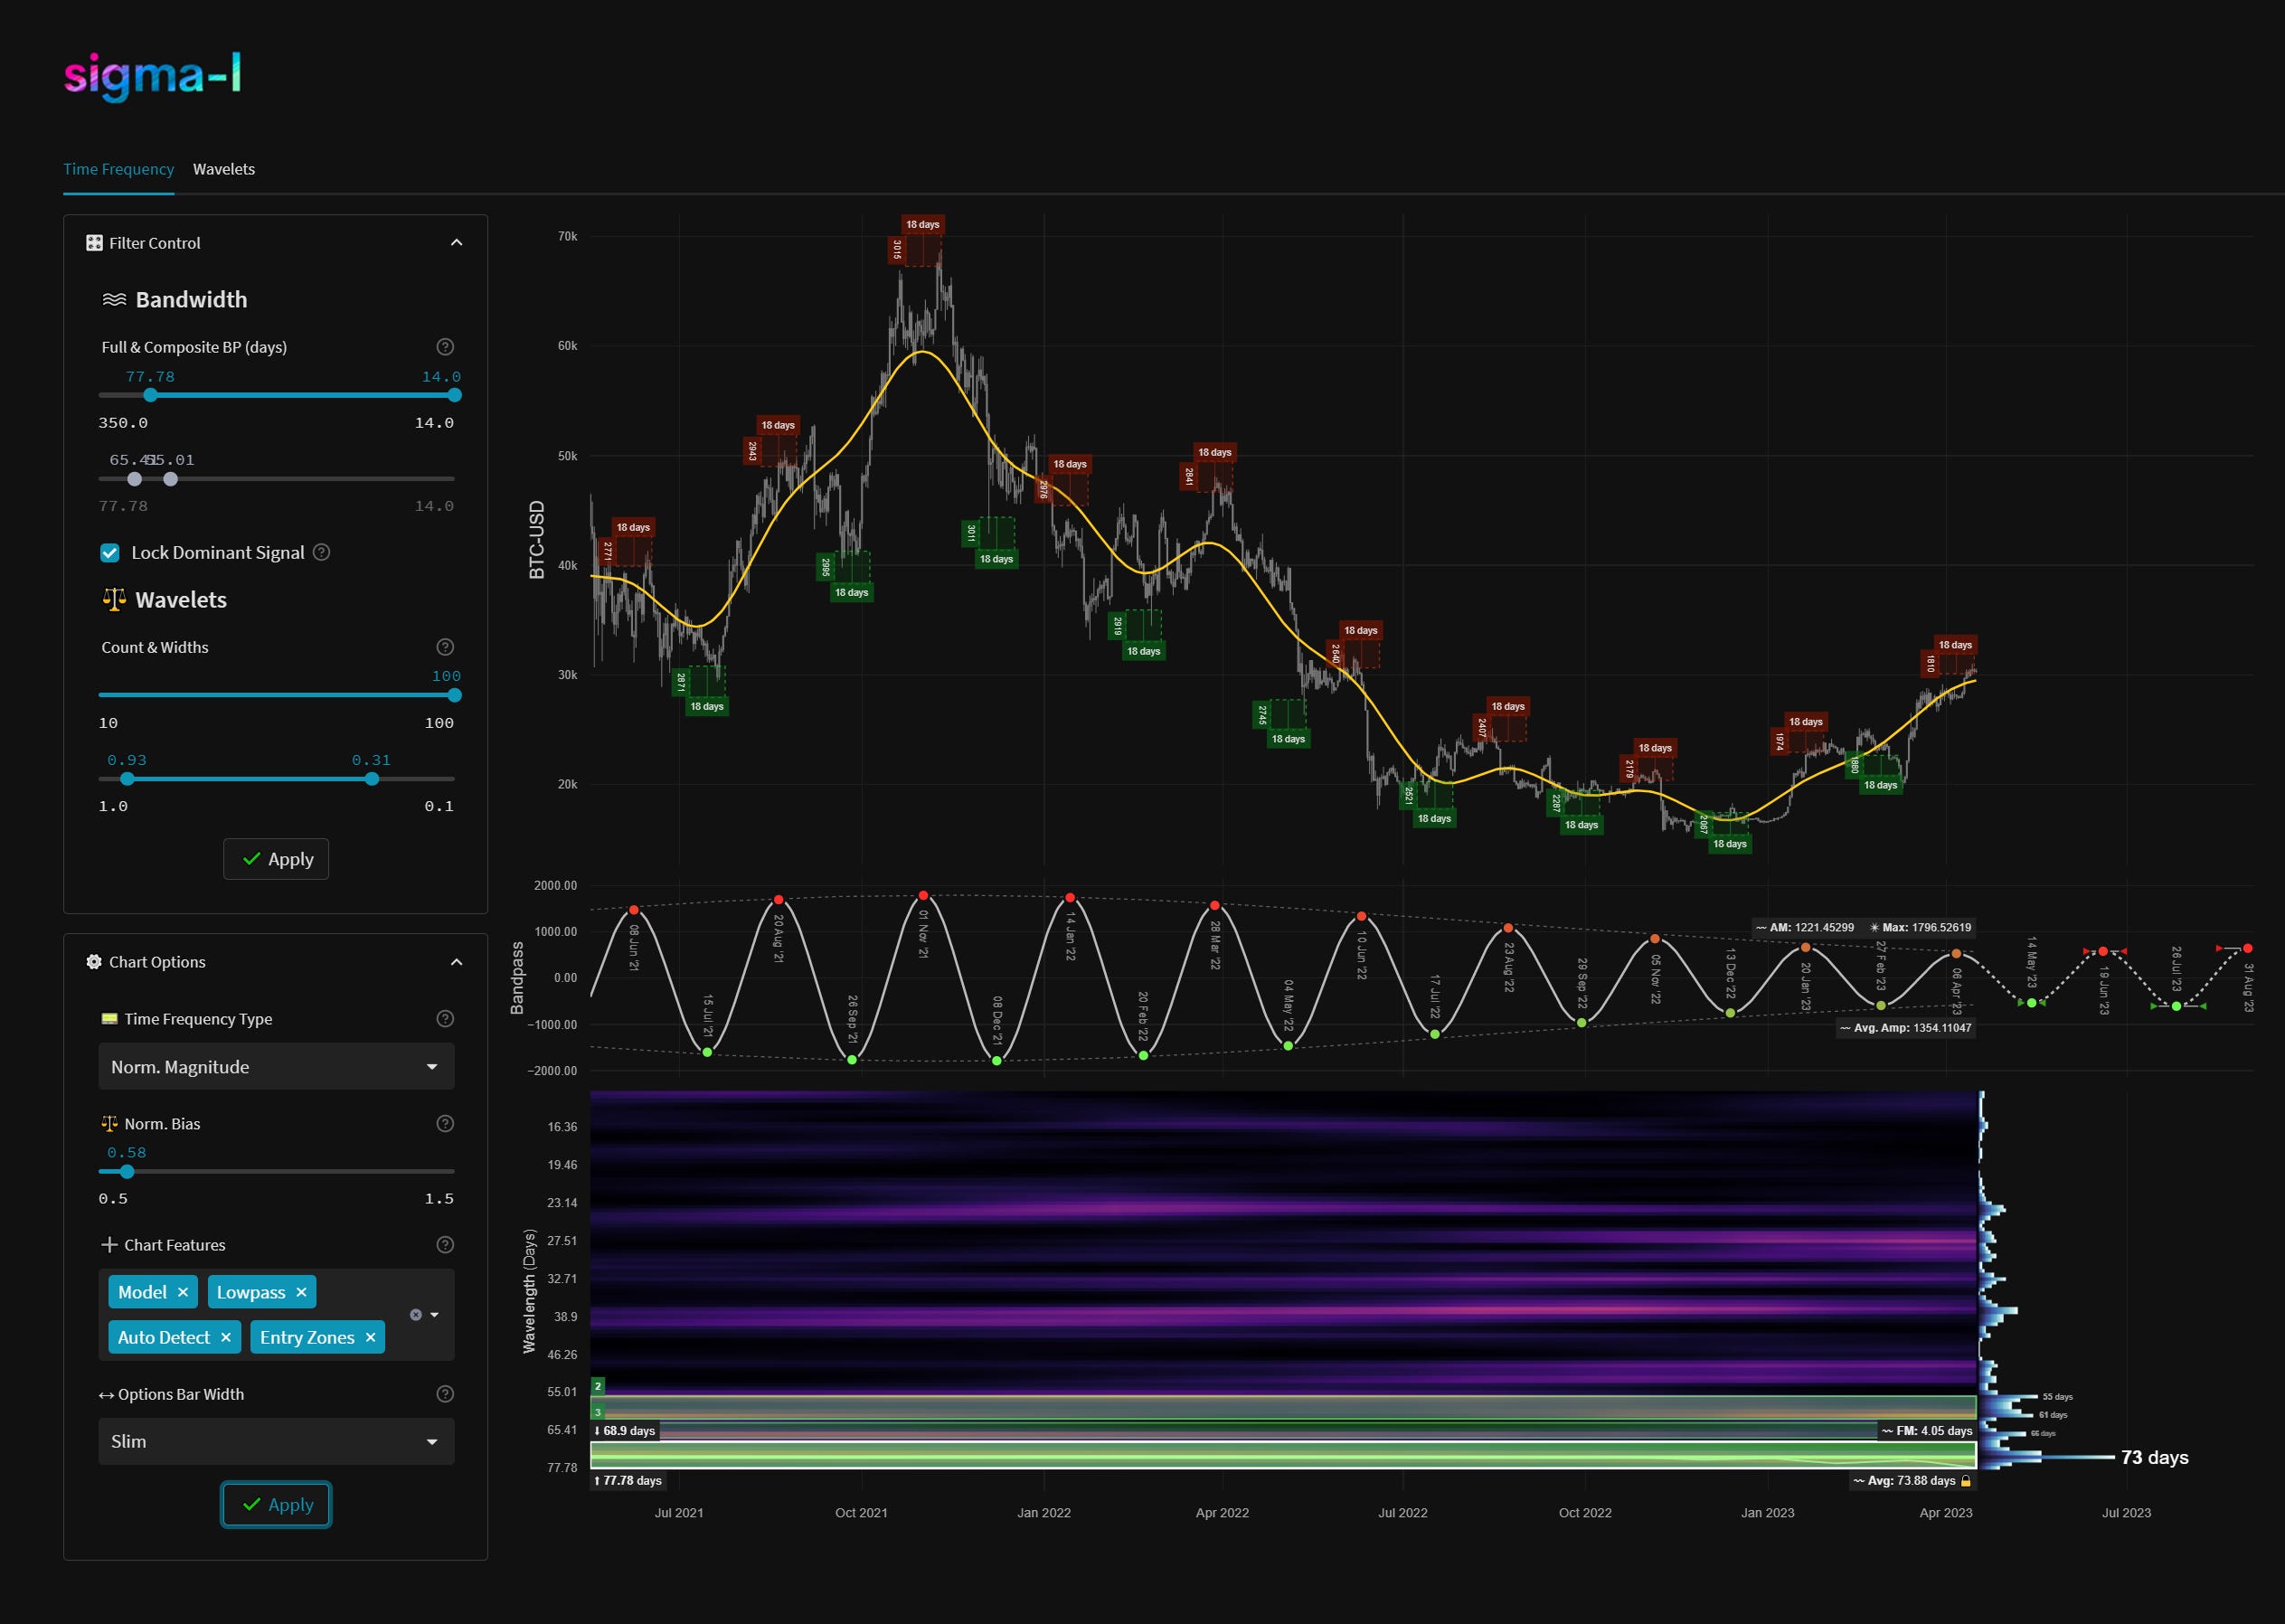
Task: Clear all chart features with round x icon
Action: pyautogui.click(x=416, y=1315)
